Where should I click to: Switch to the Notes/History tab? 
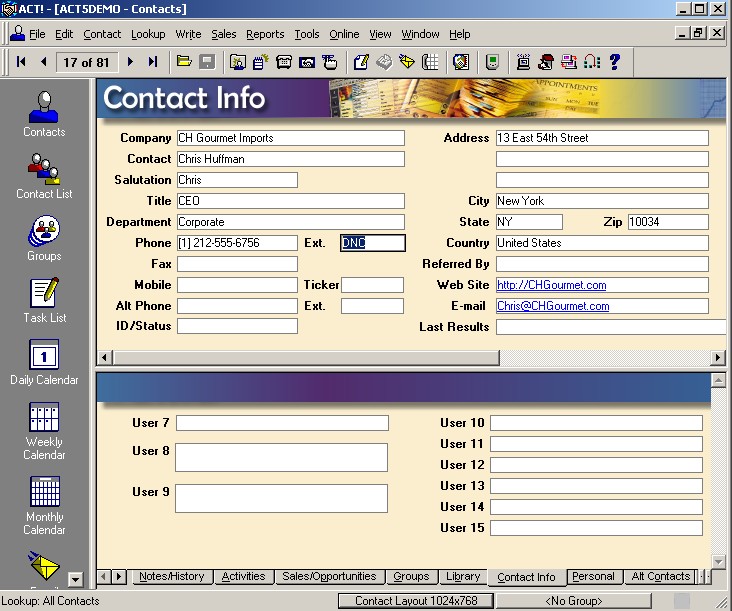coord(171,576)
